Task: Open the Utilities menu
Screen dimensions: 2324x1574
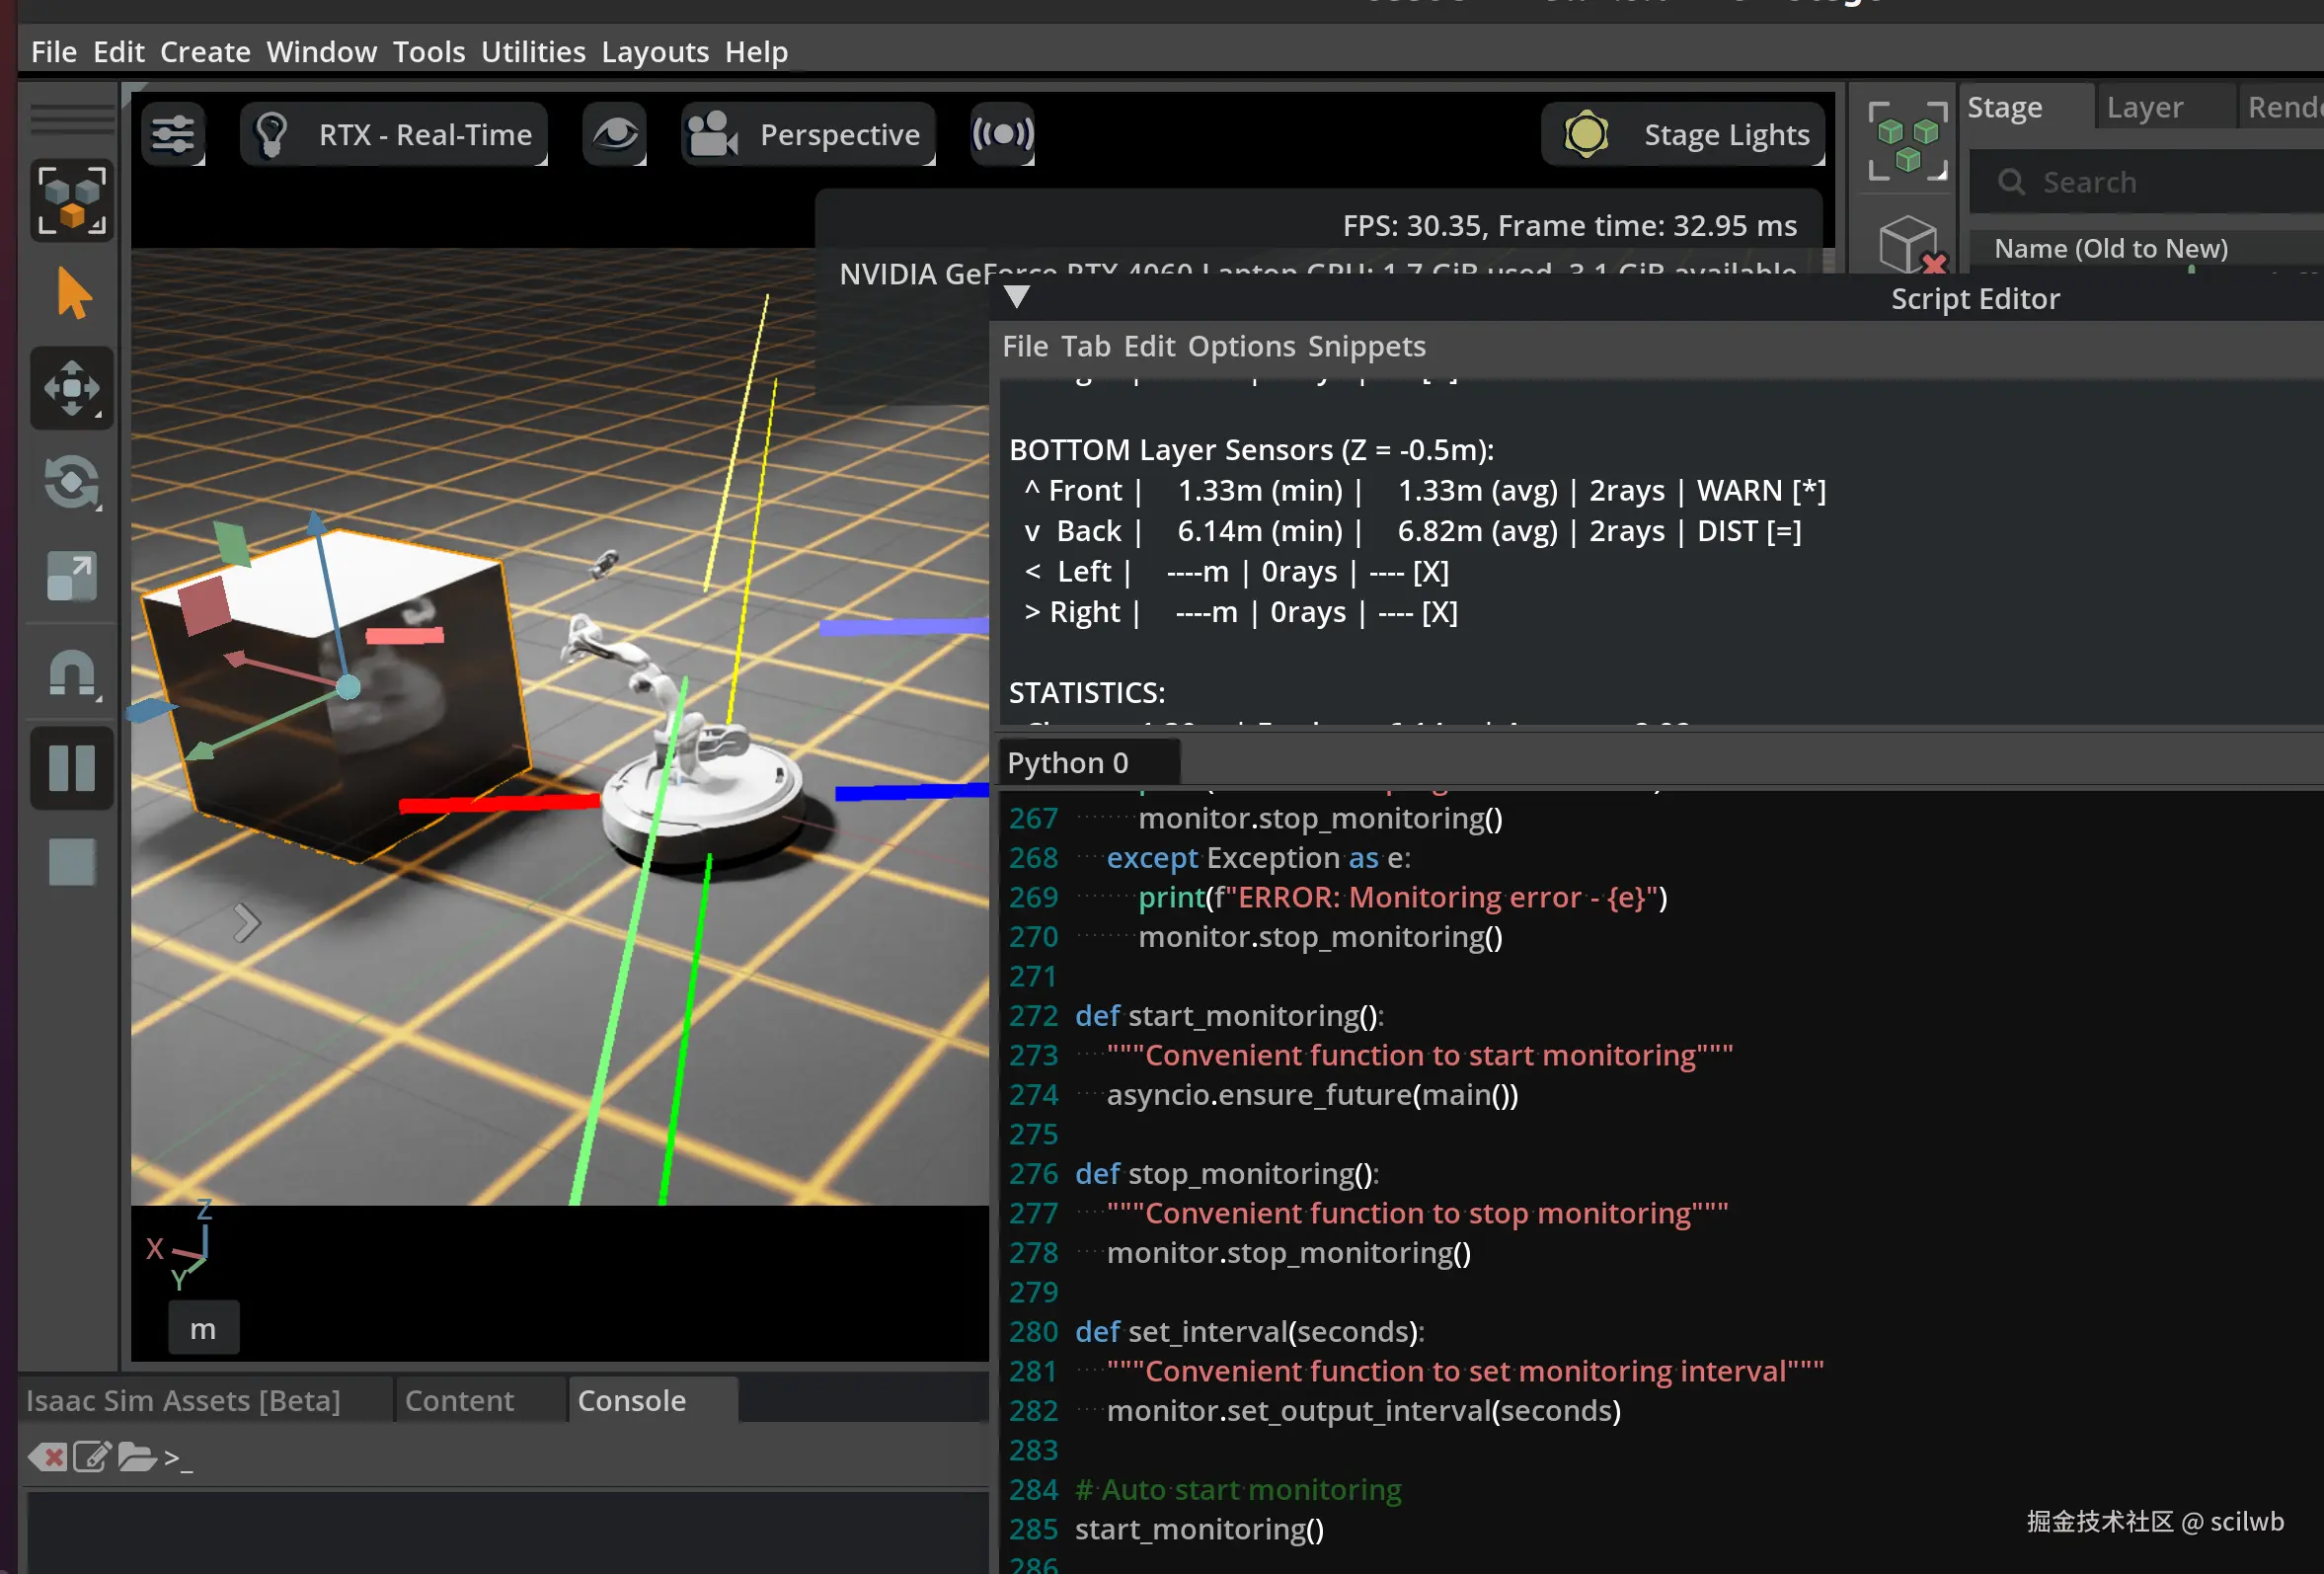Action: (x=533, y=52)
